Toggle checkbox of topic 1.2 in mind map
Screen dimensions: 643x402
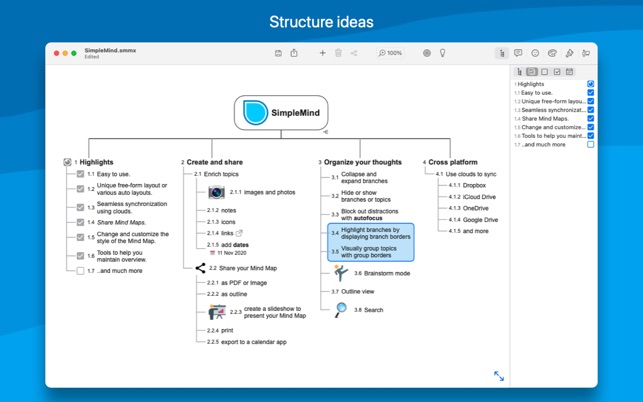80,189
